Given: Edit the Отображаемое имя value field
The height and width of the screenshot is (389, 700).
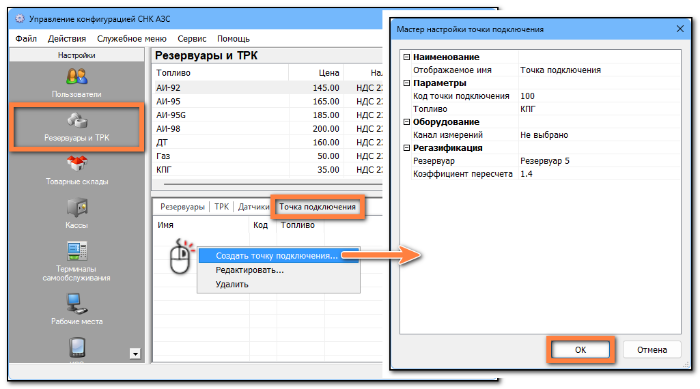Looking at the screenshot, I should pyautogui.click(x=599, y=70).
